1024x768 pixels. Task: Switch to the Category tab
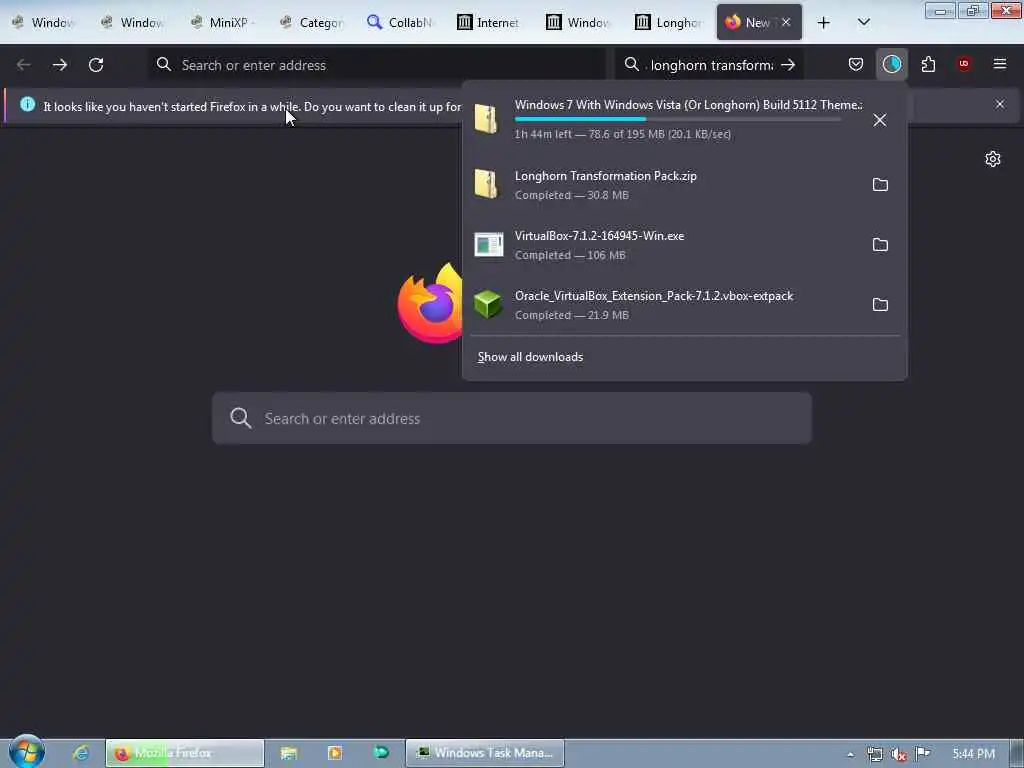click(x=312, y=22)
